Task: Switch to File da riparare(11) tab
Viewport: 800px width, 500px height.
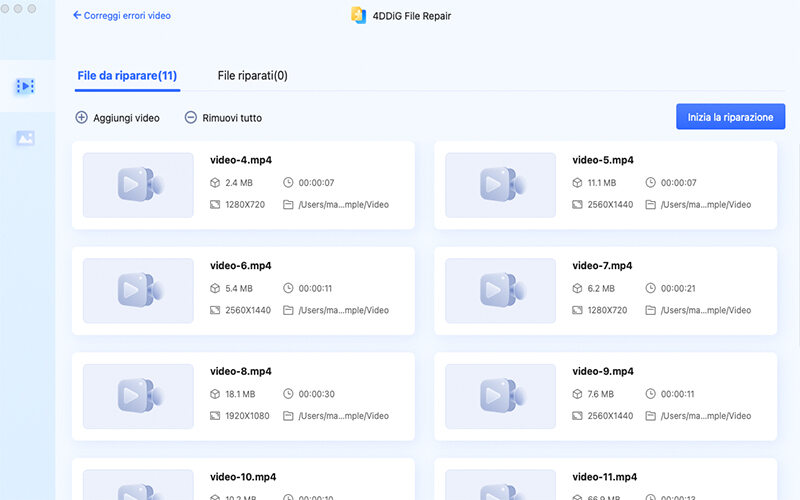Action: [x=127, y=76]
